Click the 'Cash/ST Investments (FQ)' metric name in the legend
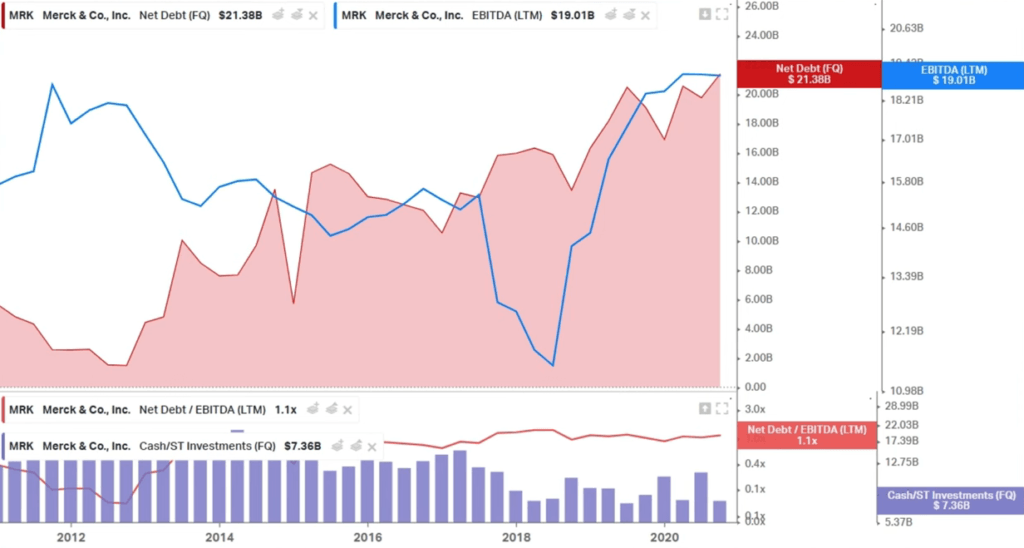Image resolution: width=1024 pixels, height=548 pixels. 207,446
